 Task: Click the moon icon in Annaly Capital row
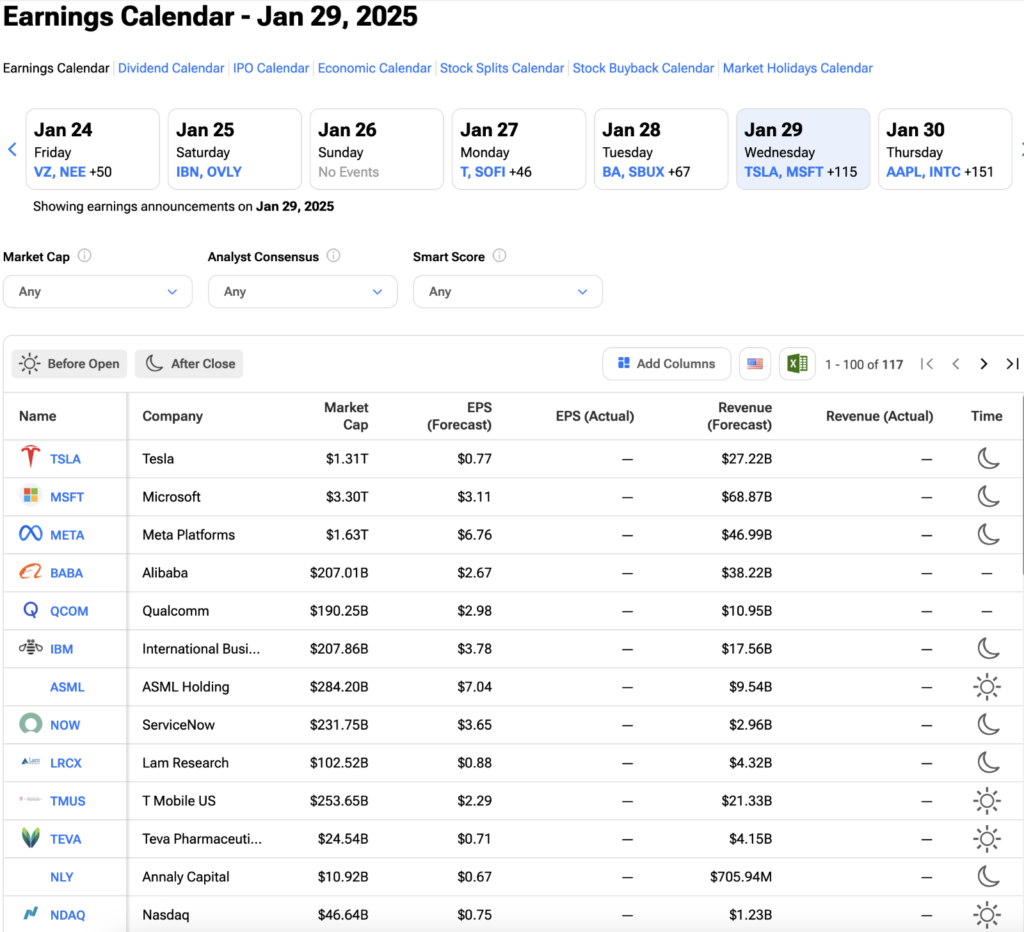point(988,876)
